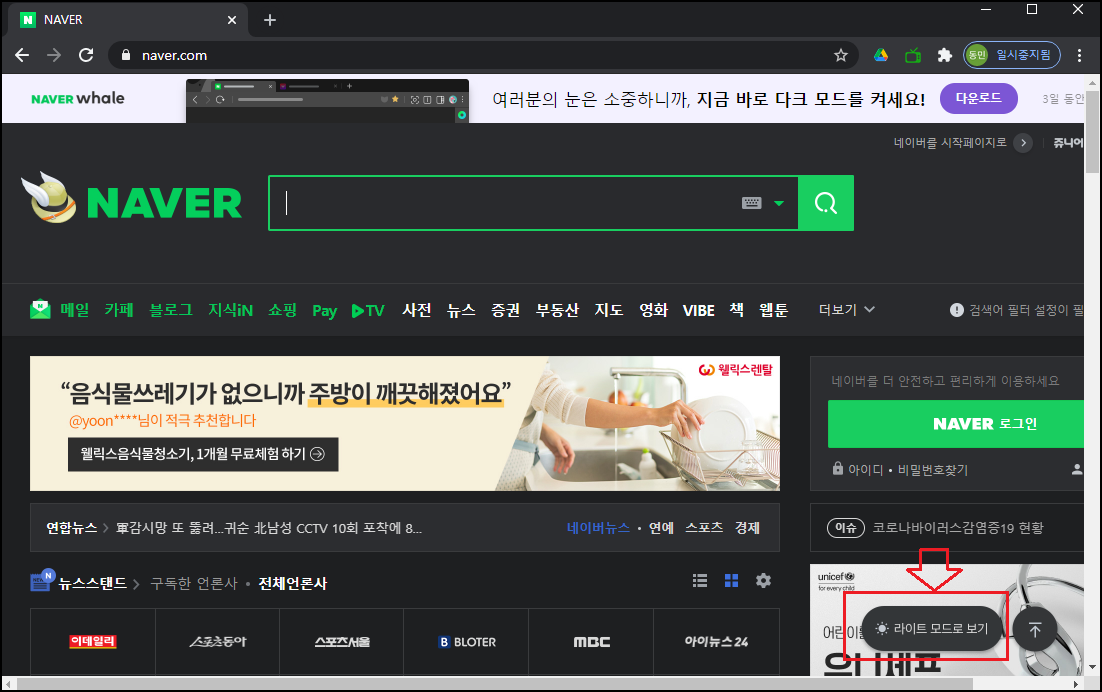The width and height of the screenshot is (1102, 692).
Task: Select the NAVER browser tab
Action: pos(128,20)
